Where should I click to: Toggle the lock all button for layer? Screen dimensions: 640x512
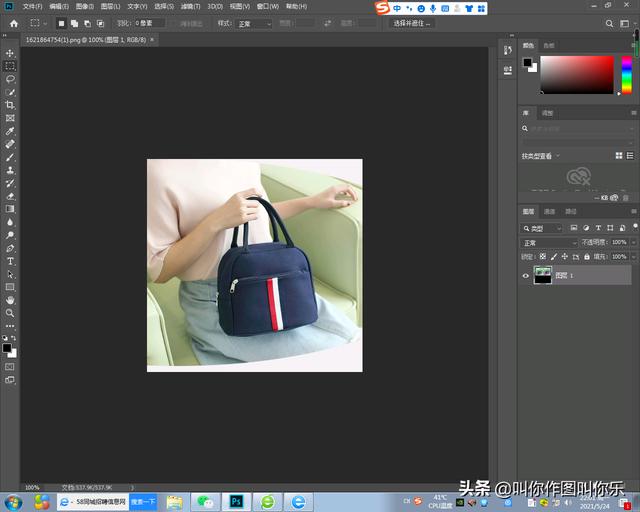(587, 256)
